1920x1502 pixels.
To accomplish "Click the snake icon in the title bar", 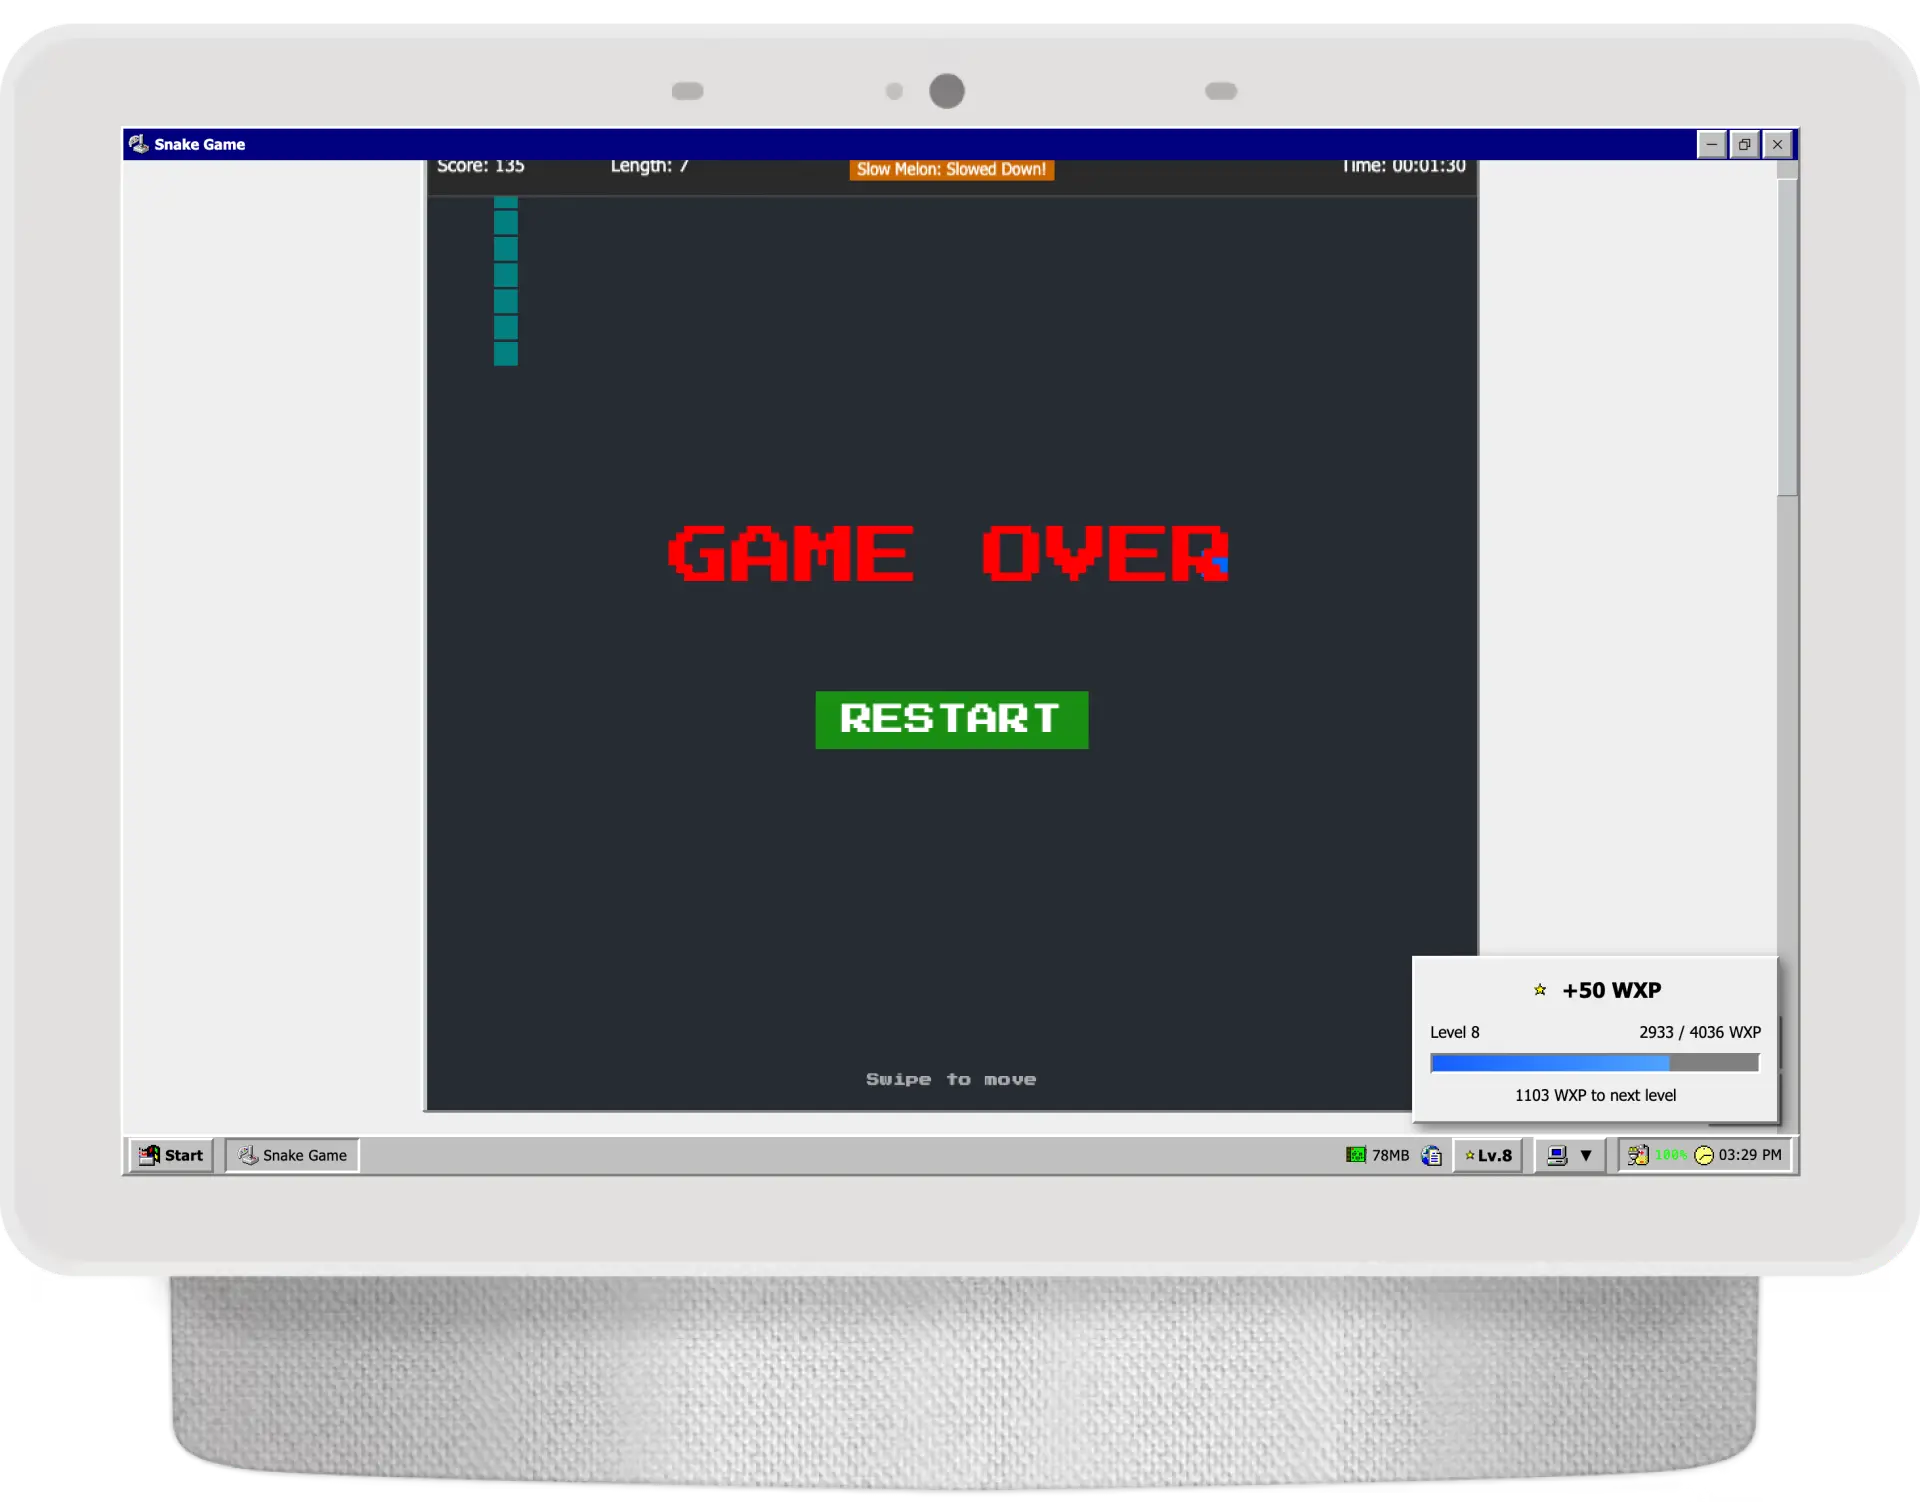I will [140, 144].
